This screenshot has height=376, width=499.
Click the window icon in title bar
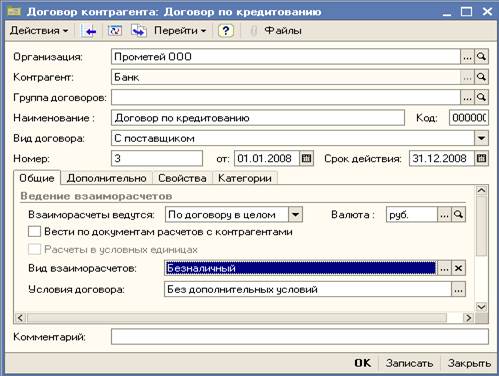(x=14, y=12)
